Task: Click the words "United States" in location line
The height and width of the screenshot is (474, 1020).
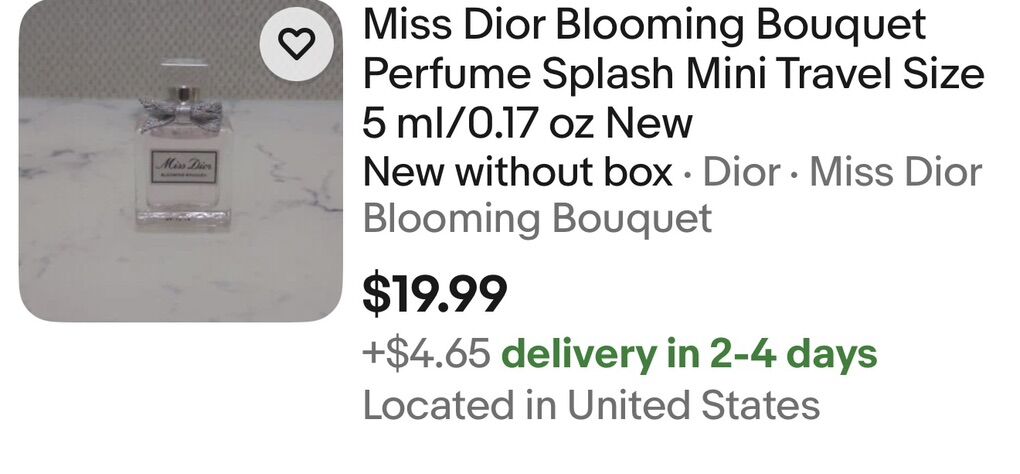Action: 693,405
